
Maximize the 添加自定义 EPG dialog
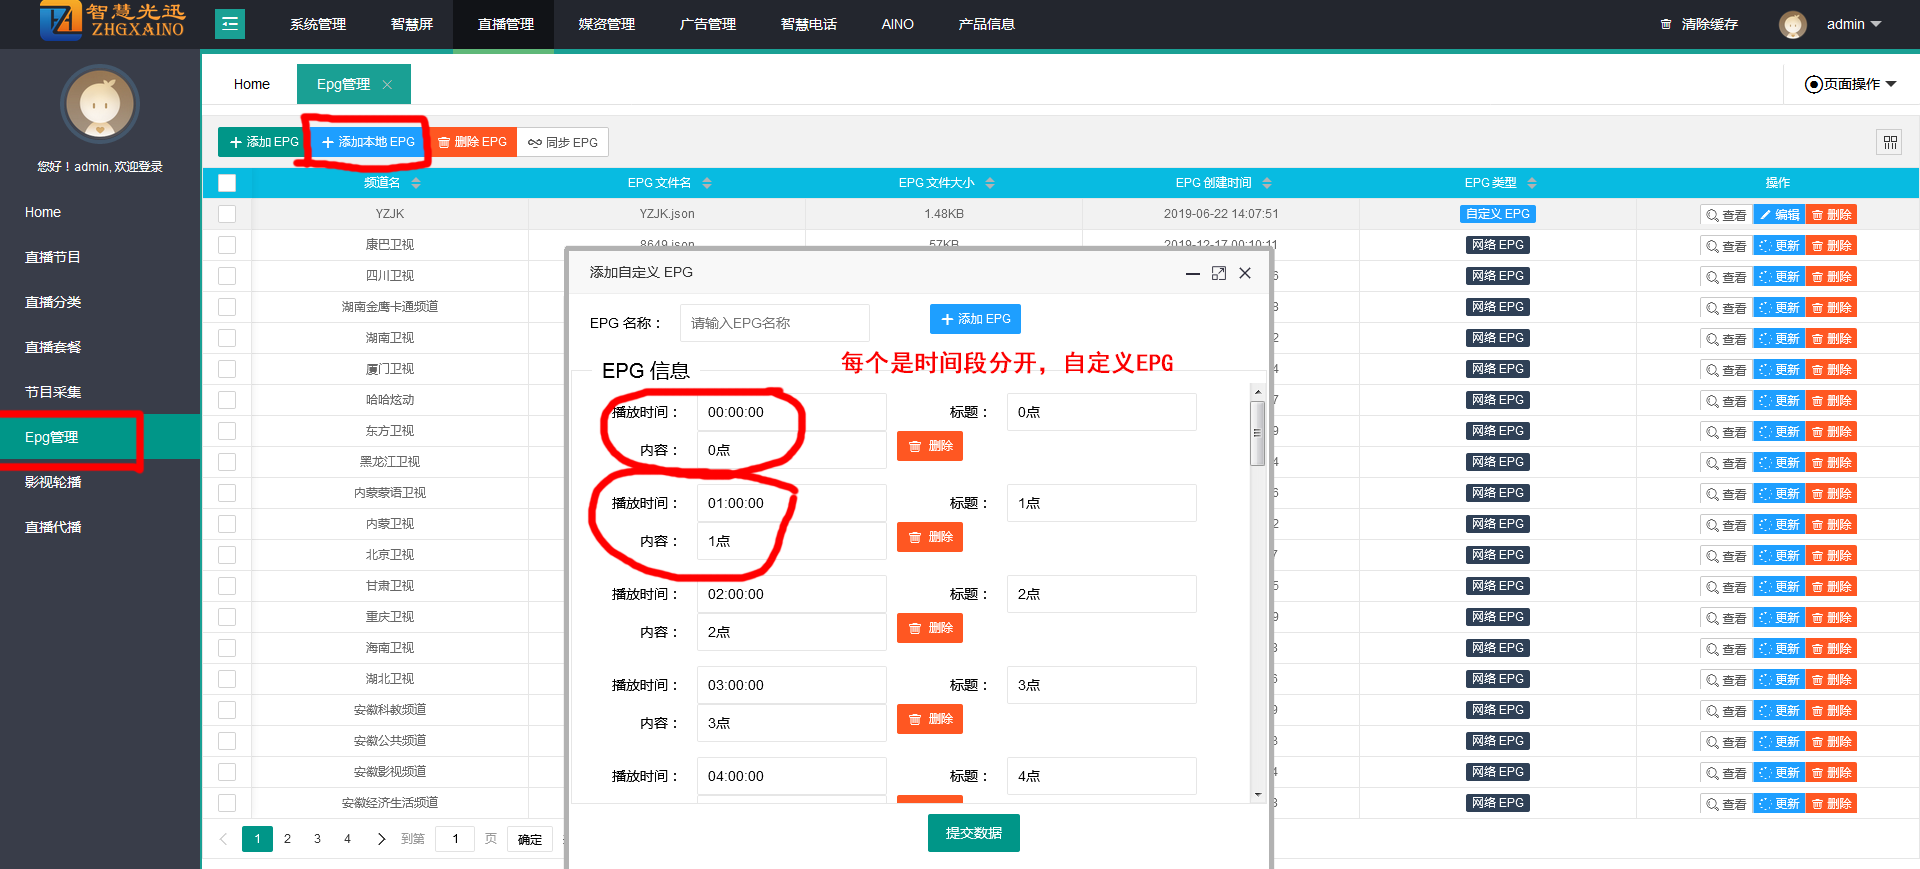pyautogui.click(x=1218, y=273)
